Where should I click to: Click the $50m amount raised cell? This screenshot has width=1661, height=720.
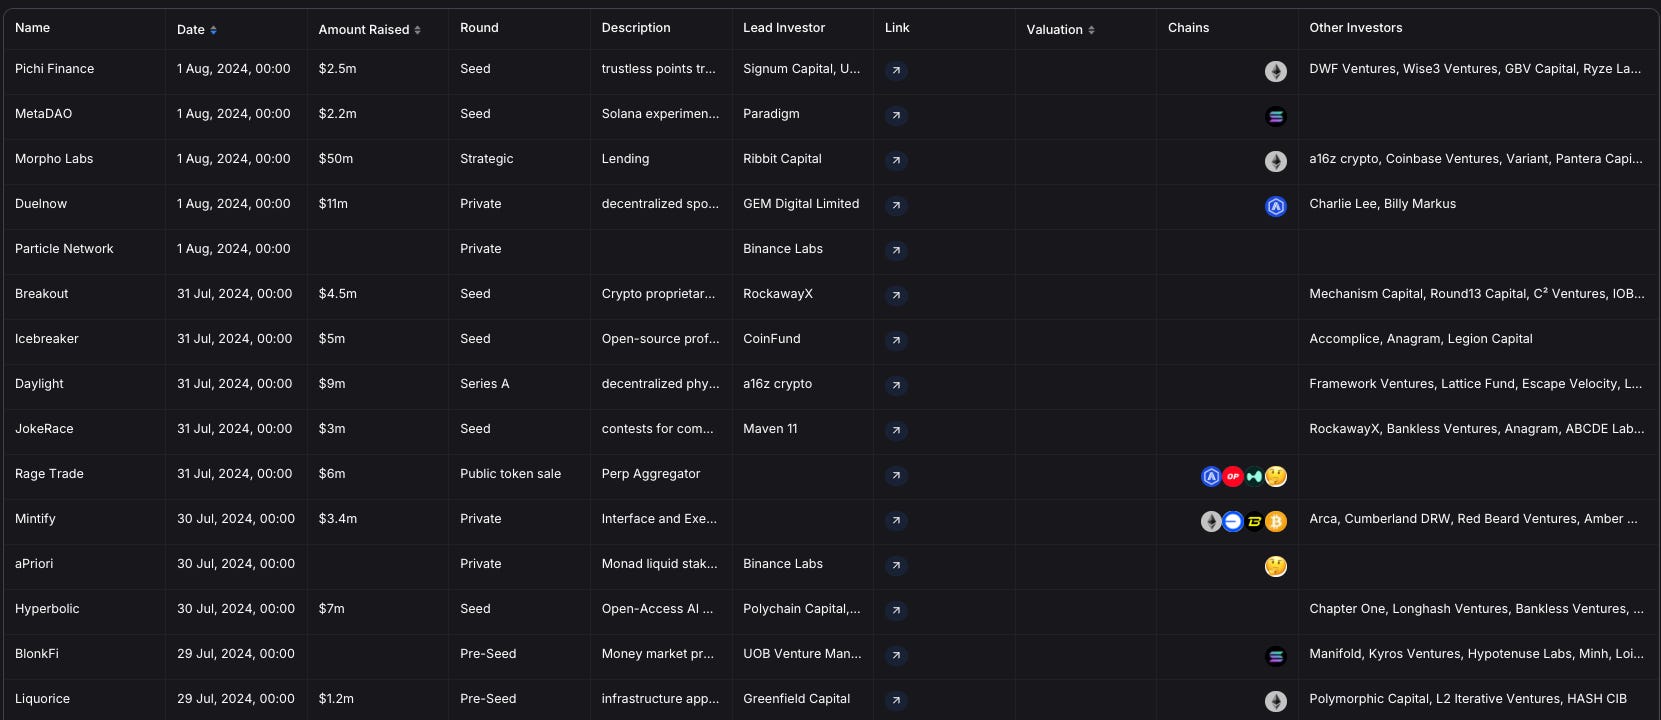point(336,159)
